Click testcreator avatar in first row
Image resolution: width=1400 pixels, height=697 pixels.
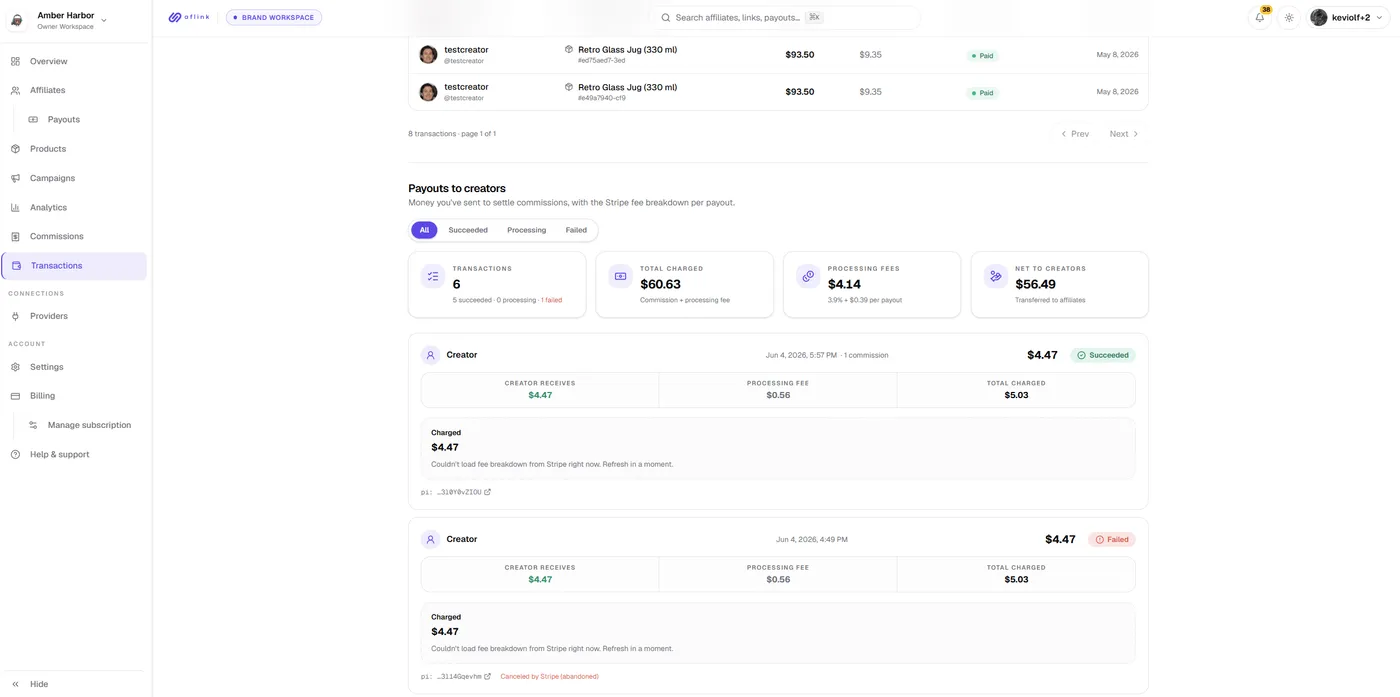tap(428, 54)
